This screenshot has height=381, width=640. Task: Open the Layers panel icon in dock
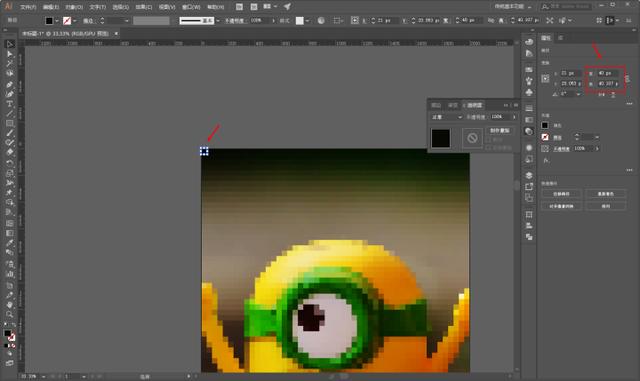529,175
